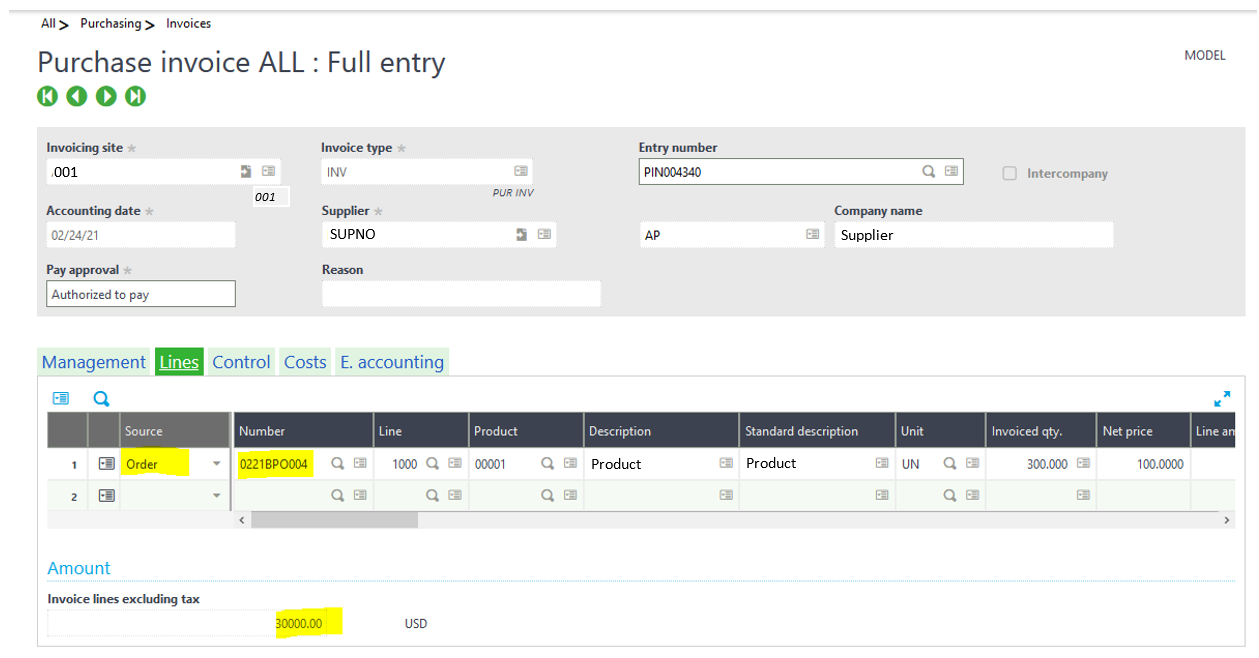Jump to the last record icon
Screen dimensions: 1259x658
pos(136,96)
